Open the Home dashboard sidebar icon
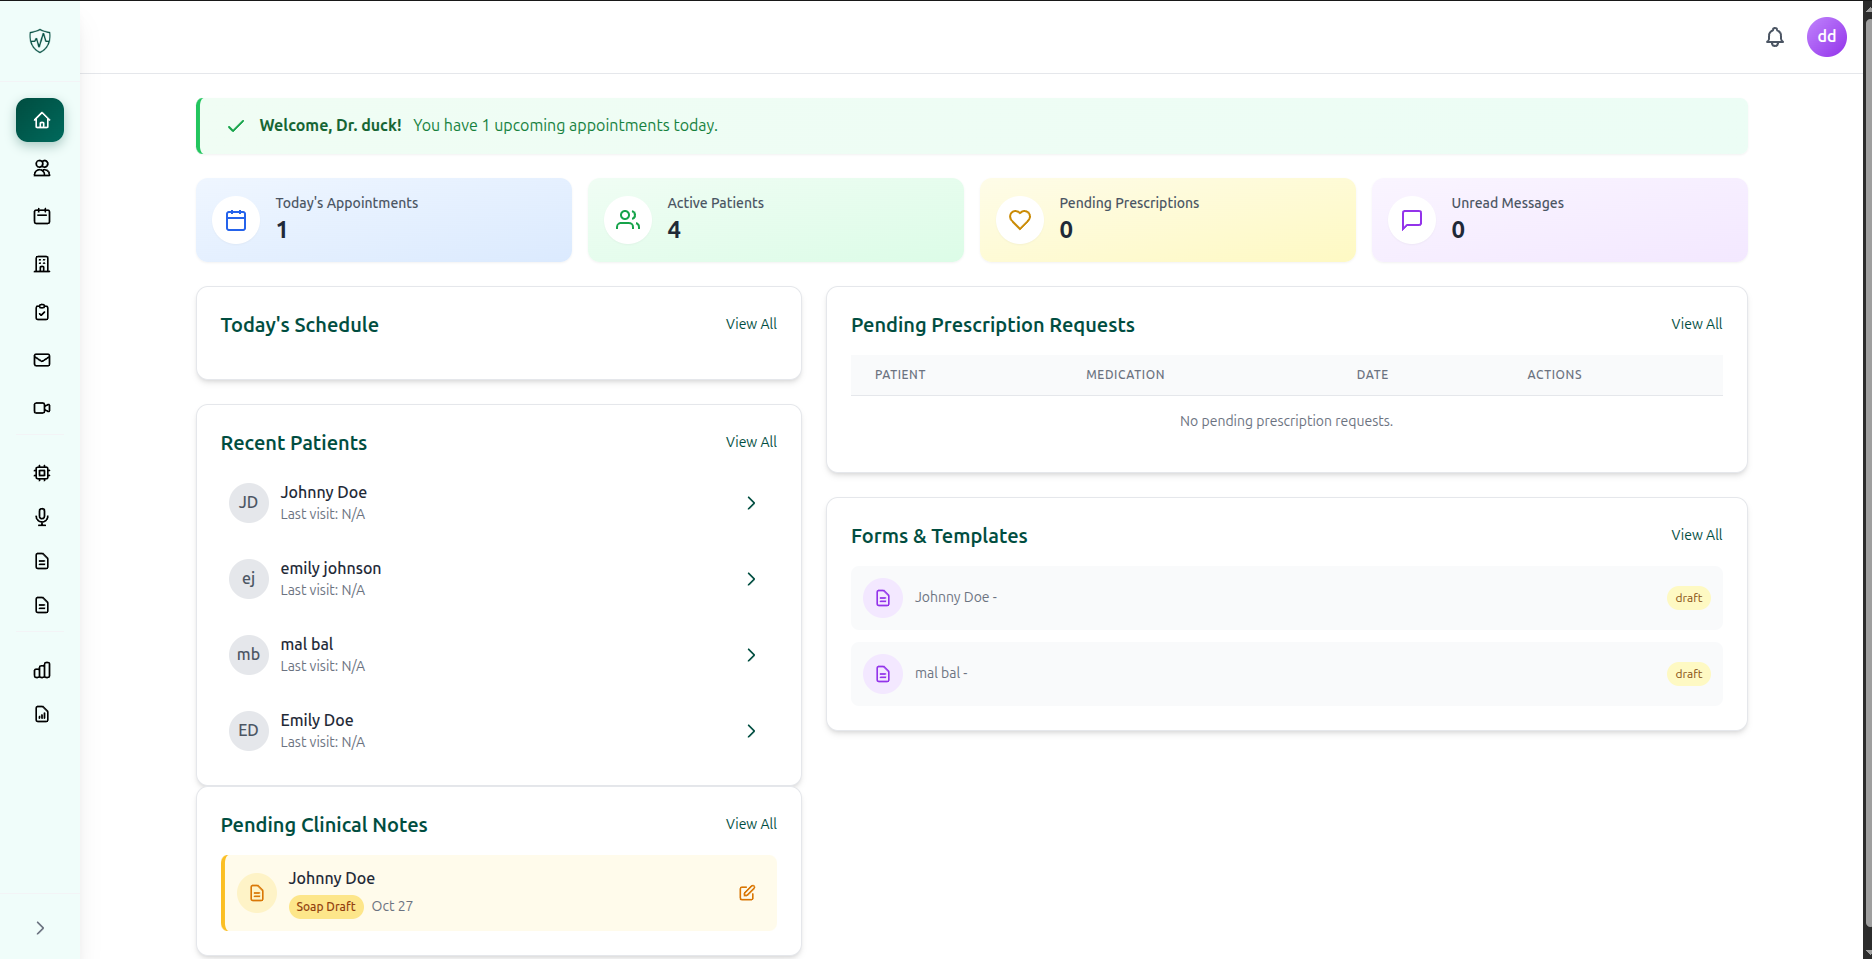 41,120
